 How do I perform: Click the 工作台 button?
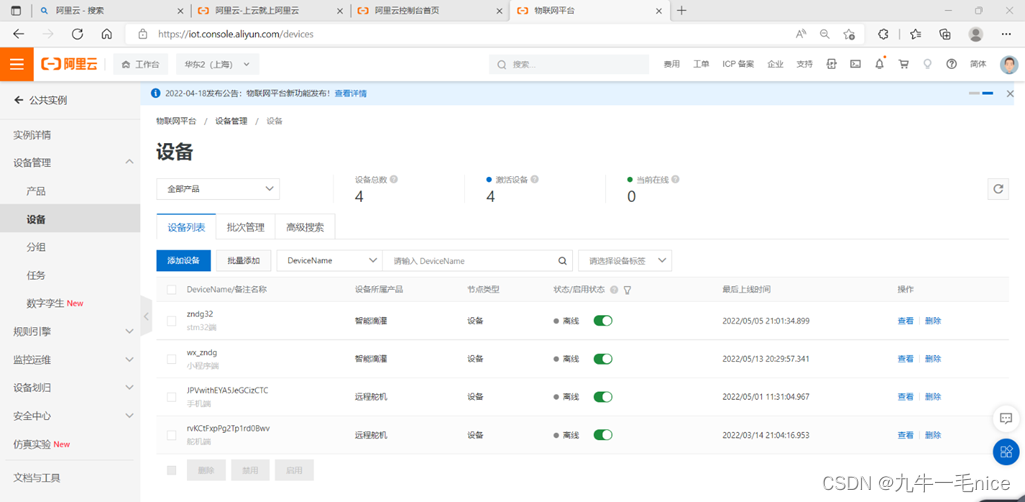tap(141, 64)
